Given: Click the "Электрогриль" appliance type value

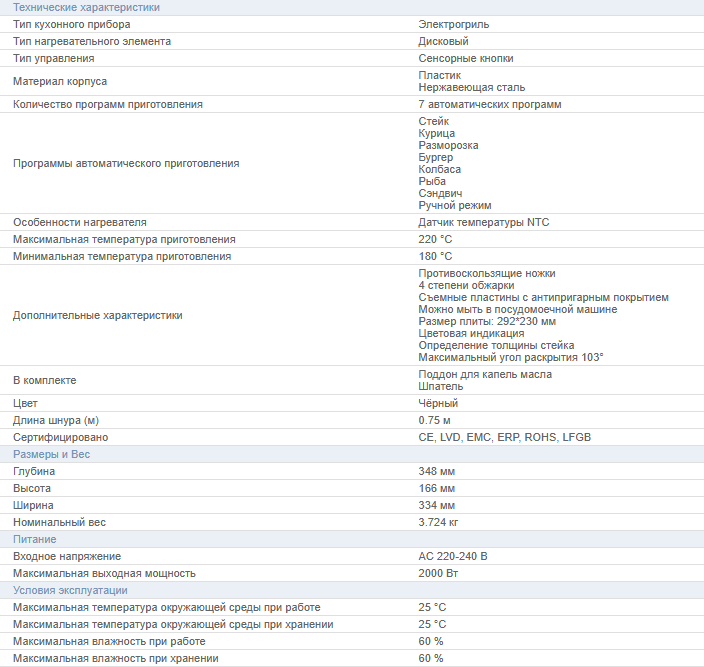Looking at the screenshot, I should (x=453, y=24).
